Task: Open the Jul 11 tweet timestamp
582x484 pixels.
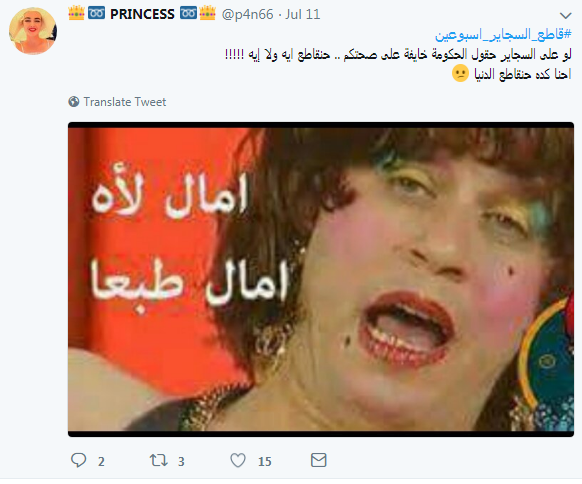Action: point(303,14)
